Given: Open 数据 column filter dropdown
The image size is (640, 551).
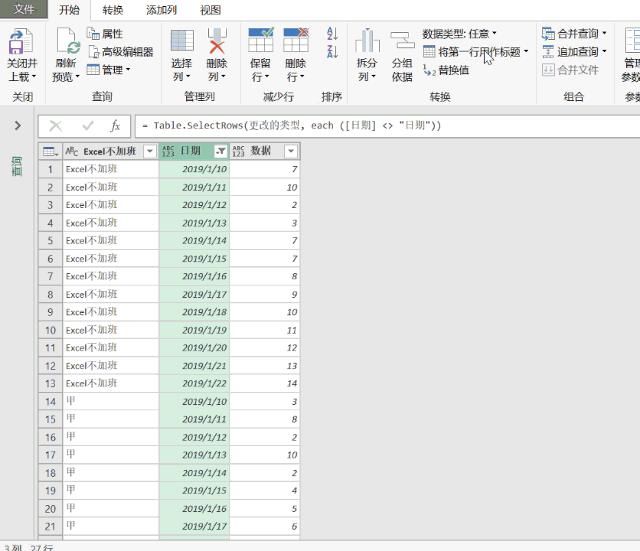Looking at the screenshot, I should pos(291,151).
